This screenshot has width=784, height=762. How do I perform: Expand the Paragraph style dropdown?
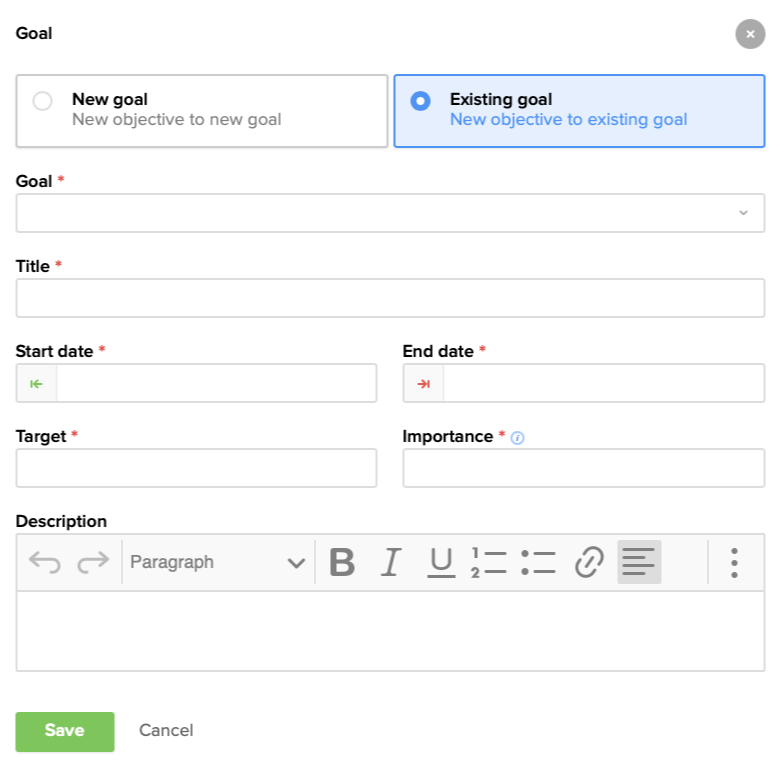tap(217, 562)
